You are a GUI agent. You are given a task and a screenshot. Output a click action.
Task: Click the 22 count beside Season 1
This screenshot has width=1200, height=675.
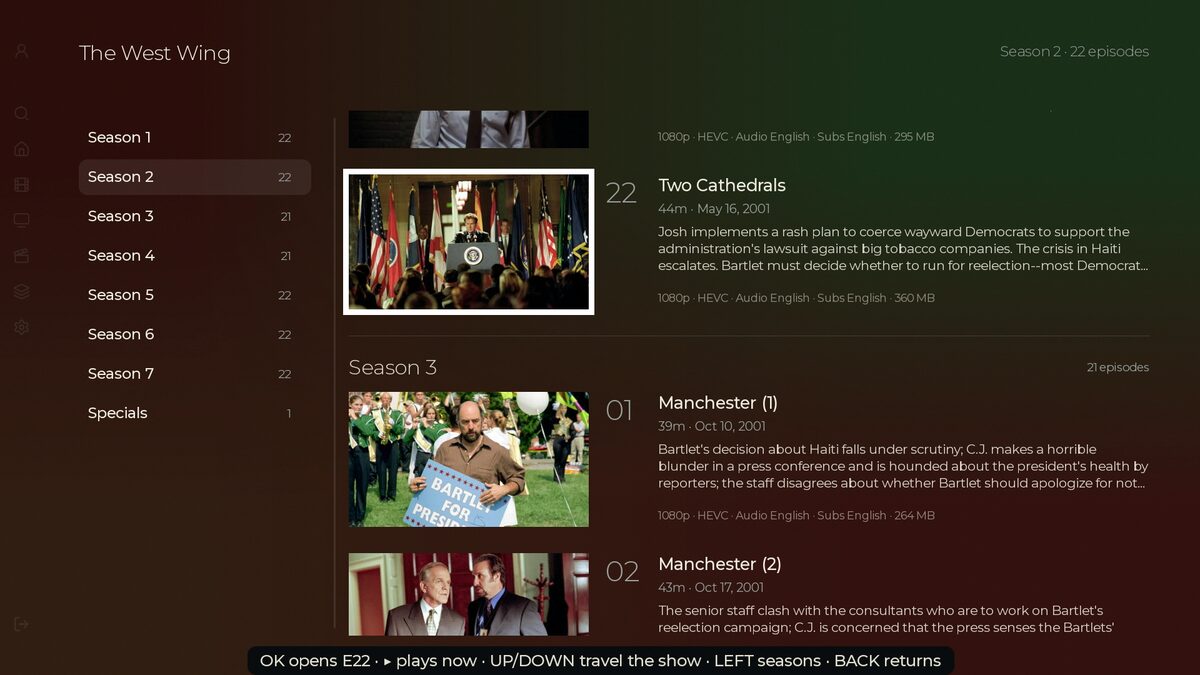point(285,138)
